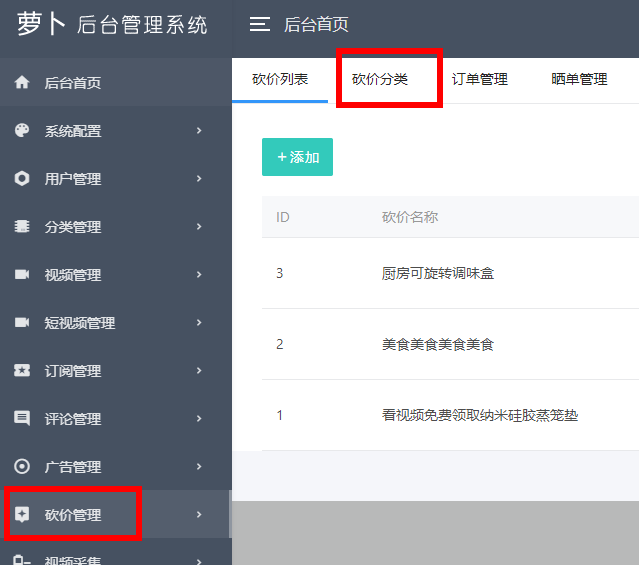Expand the 订阅管理 chevron
639x565 pixels.
[x=199, y=370]
